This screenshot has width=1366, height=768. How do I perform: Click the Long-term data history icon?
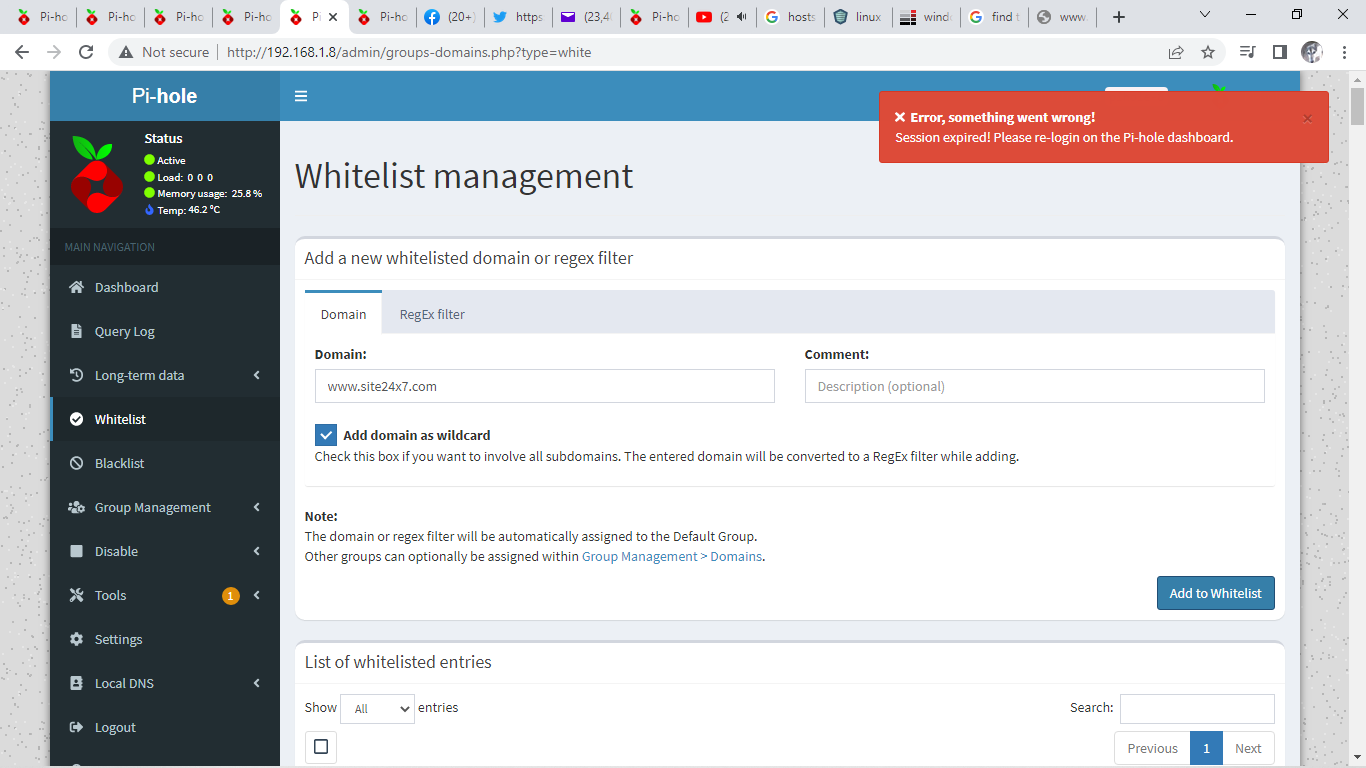(75, 375)
